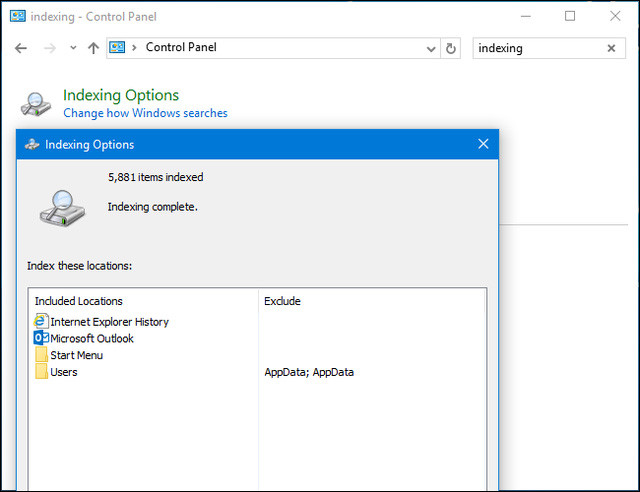This screenshot has width=640, height=492.
Task: Clear the 'indexing' search text
Action: (611, 48)
